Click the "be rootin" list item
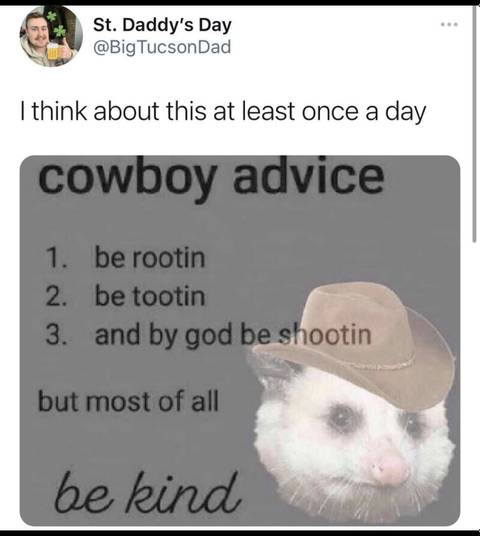Viewport: 480px width, 536px height. (150, 258)
